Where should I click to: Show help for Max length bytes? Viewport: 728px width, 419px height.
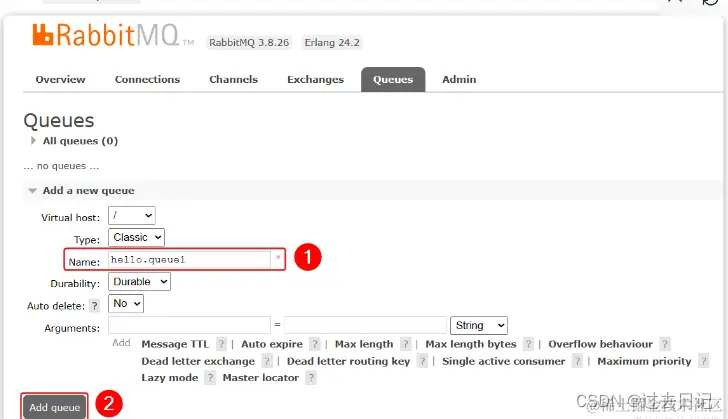pos(528,344)
